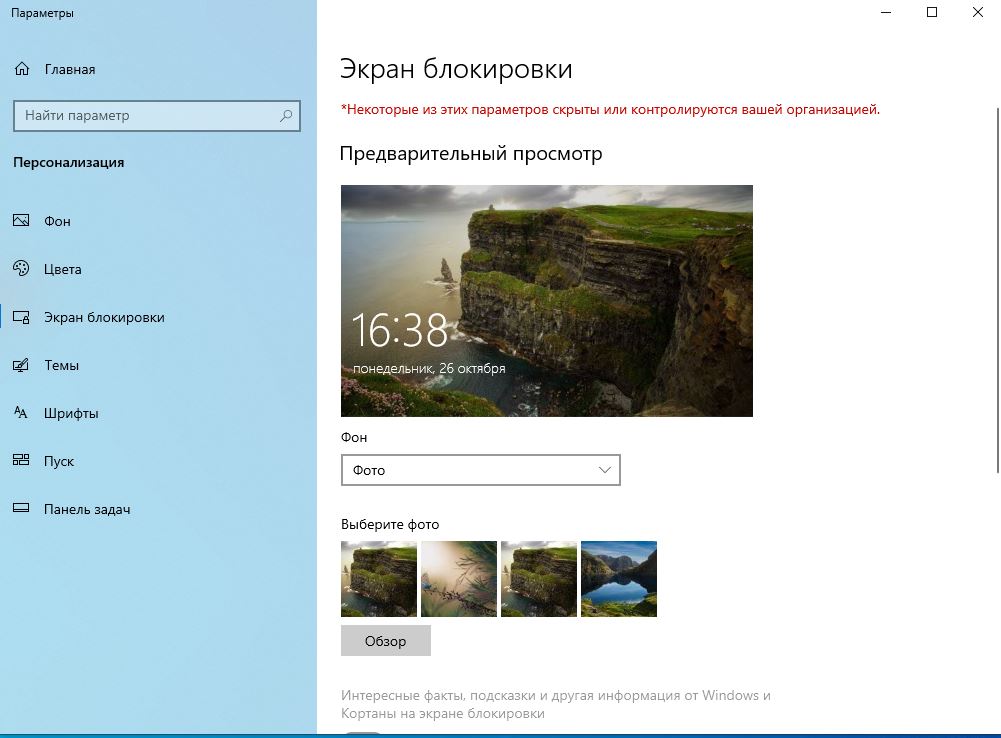Minimize the Параметры window
The height and width of the screenshot is (738, 1001).
point(886,12)
